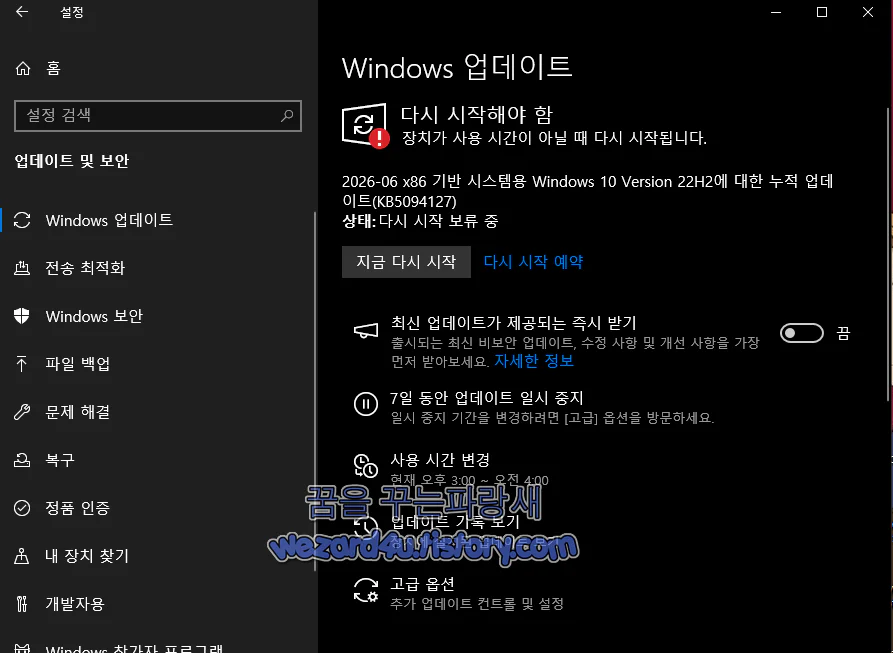This screenshot has height=653, width=893.
Task: Click 상태: 다시 시작 보류 중 text
Action: (420, 221)
